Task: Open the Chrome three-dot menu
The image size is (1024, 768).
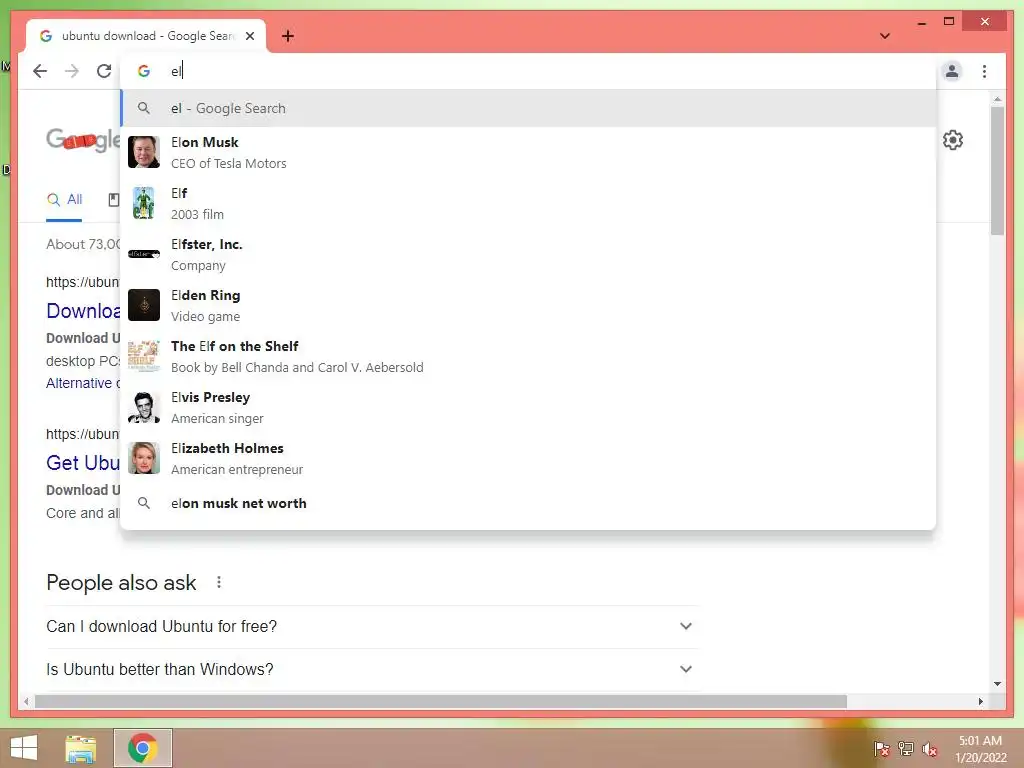Action: pyautogui.click(x=984, y=71)
